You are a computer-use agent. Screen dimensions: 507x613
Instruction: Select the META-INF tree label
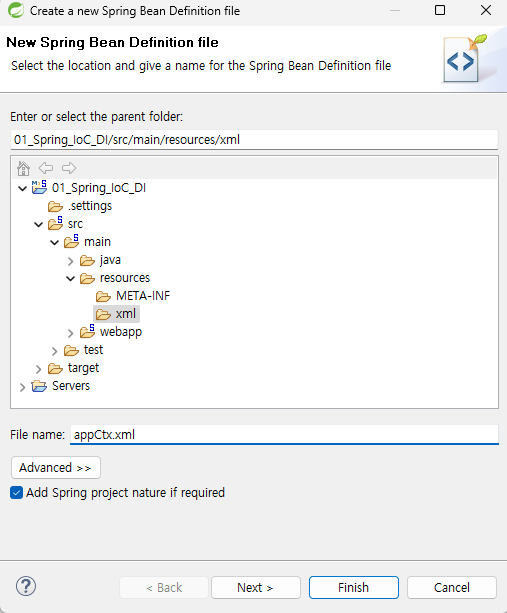tap(143, 296)
